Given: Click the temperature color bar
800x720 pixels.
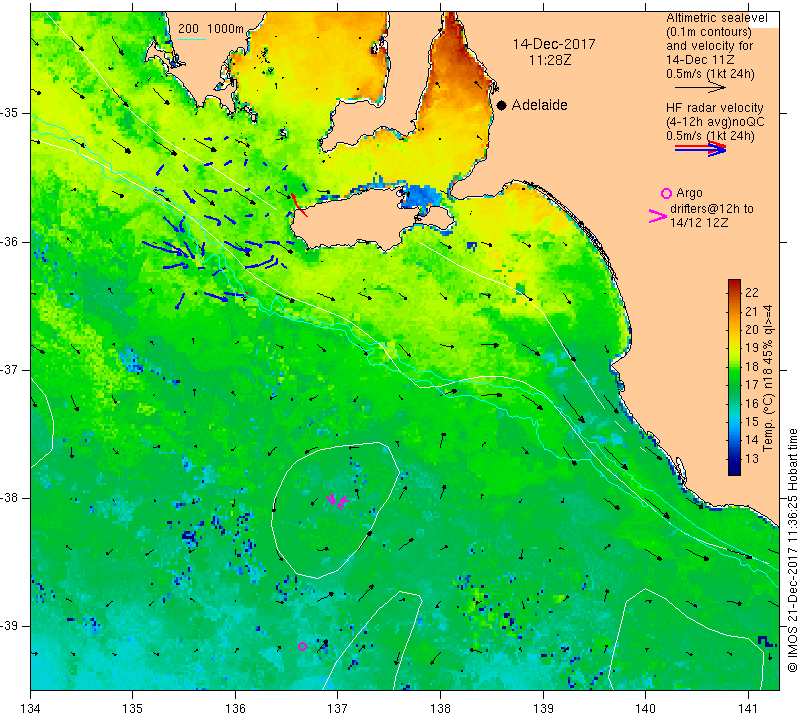Looking at the screenshot, I should 734,377.
